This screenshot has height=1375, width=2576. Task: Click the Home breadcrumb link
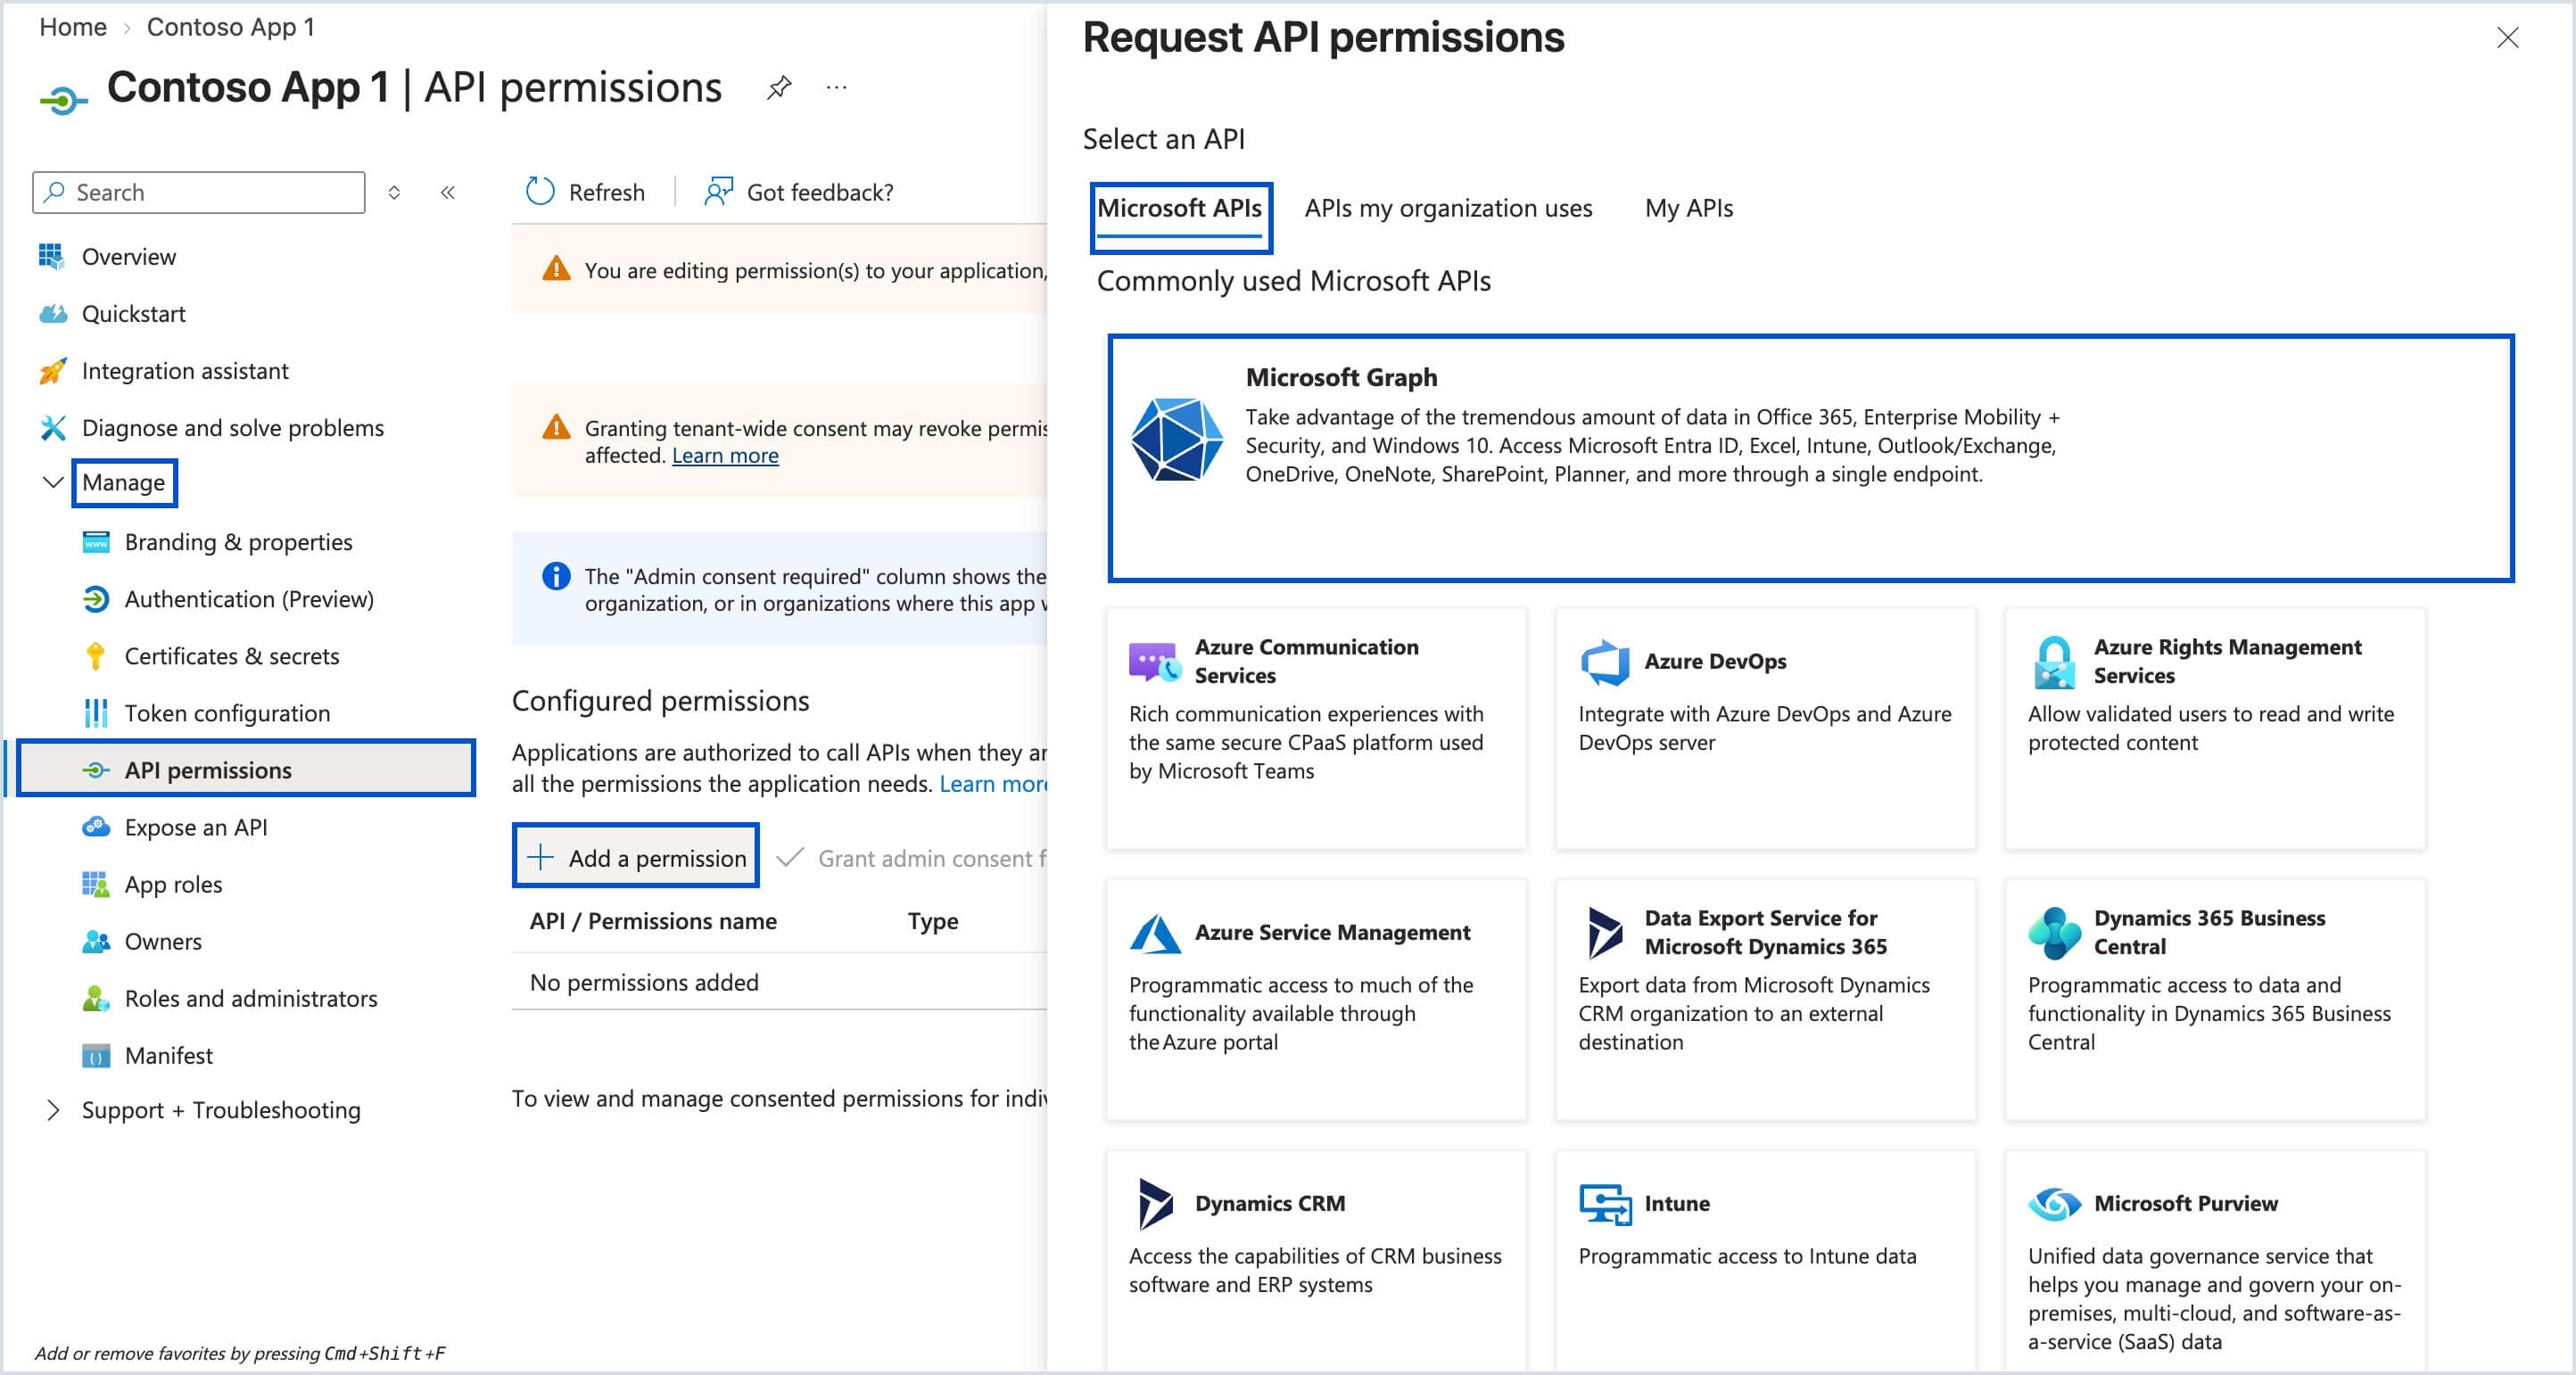tap(73, 27)
